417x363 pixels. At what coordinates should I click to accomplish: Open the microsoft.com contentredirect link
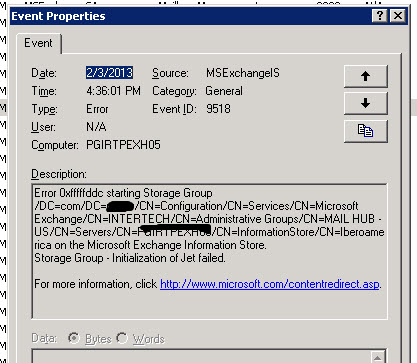coord(270,284)
